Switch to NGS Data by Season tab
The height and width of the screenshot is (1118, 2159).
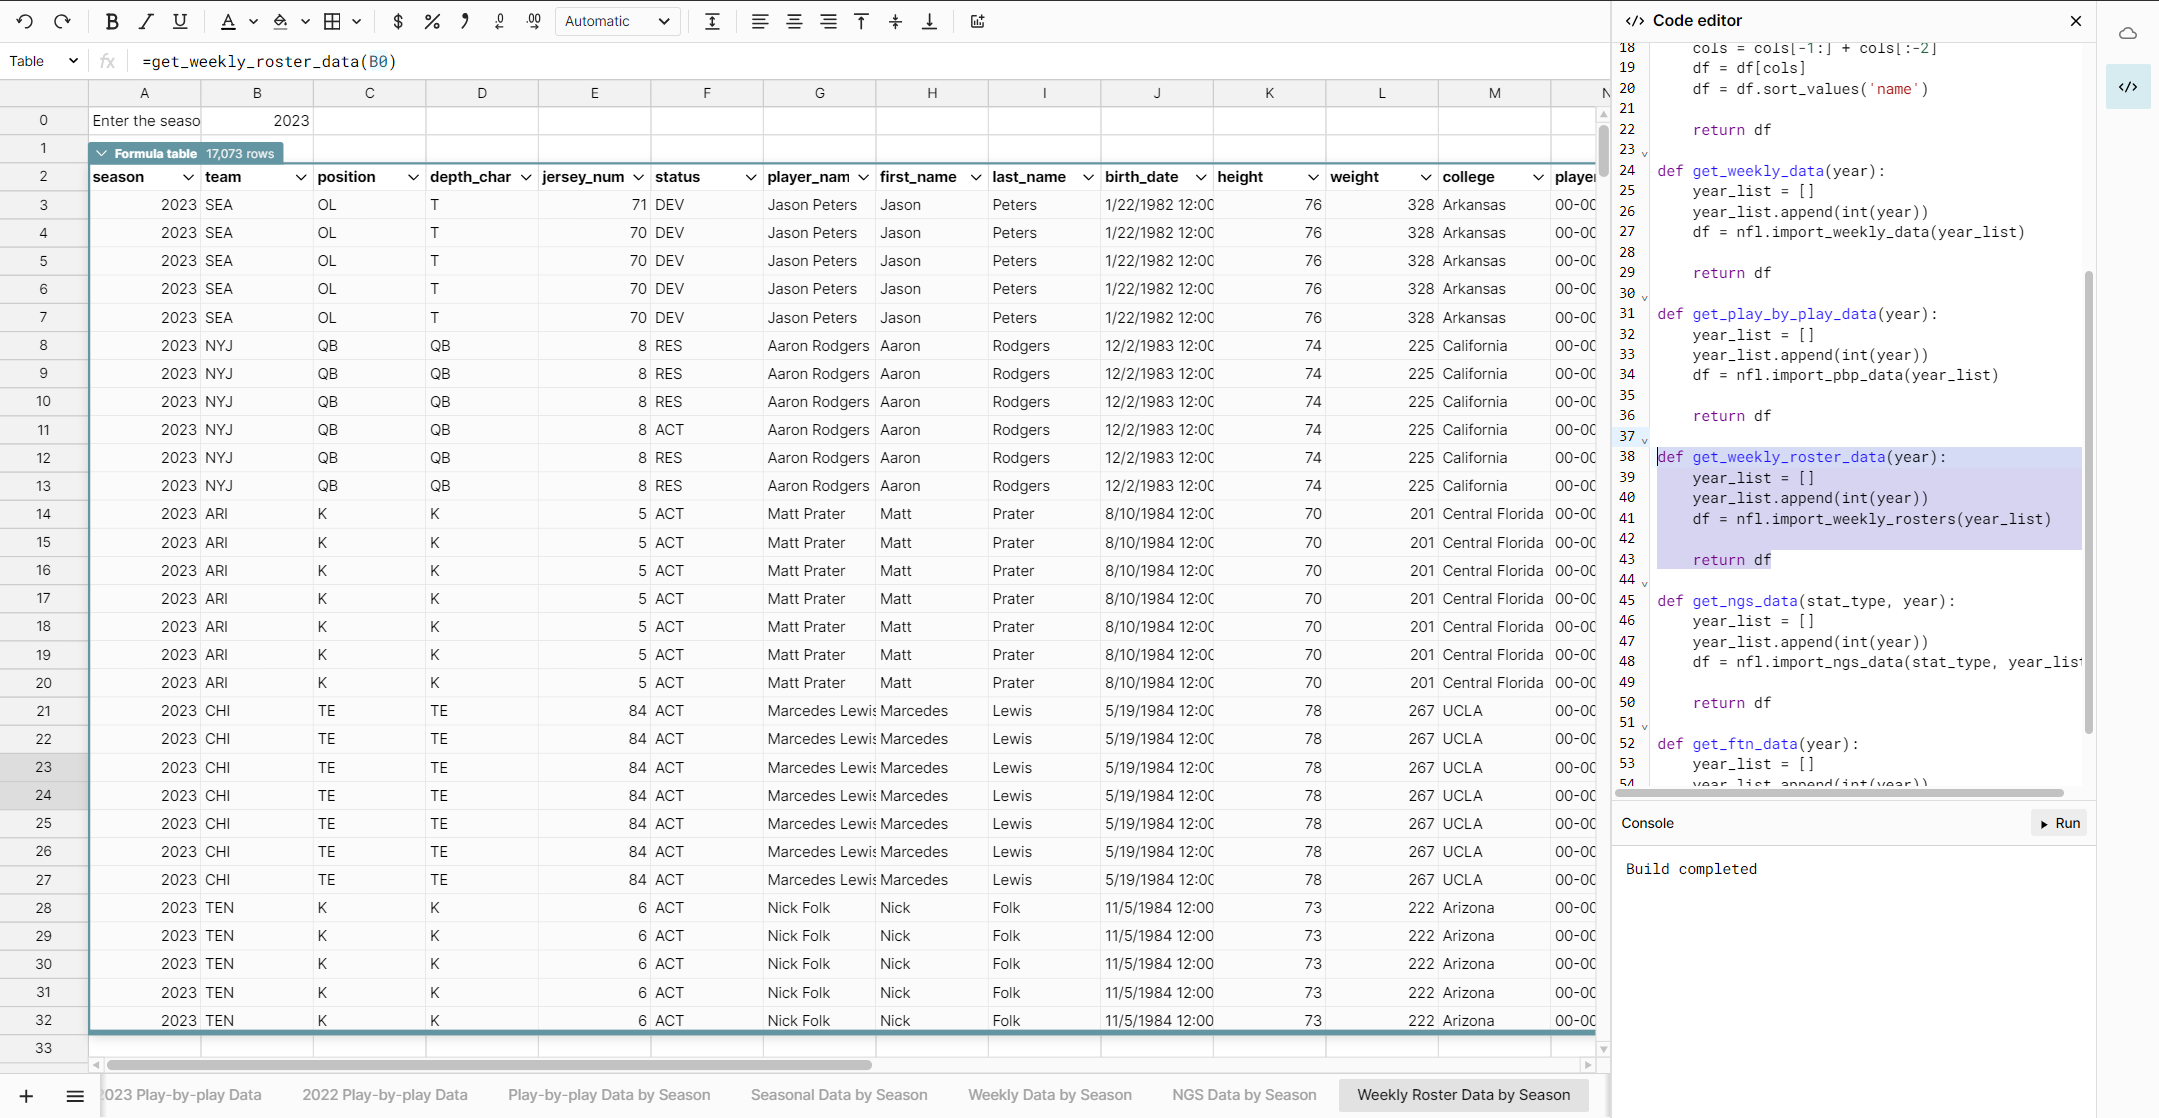pos(1244,1095)
